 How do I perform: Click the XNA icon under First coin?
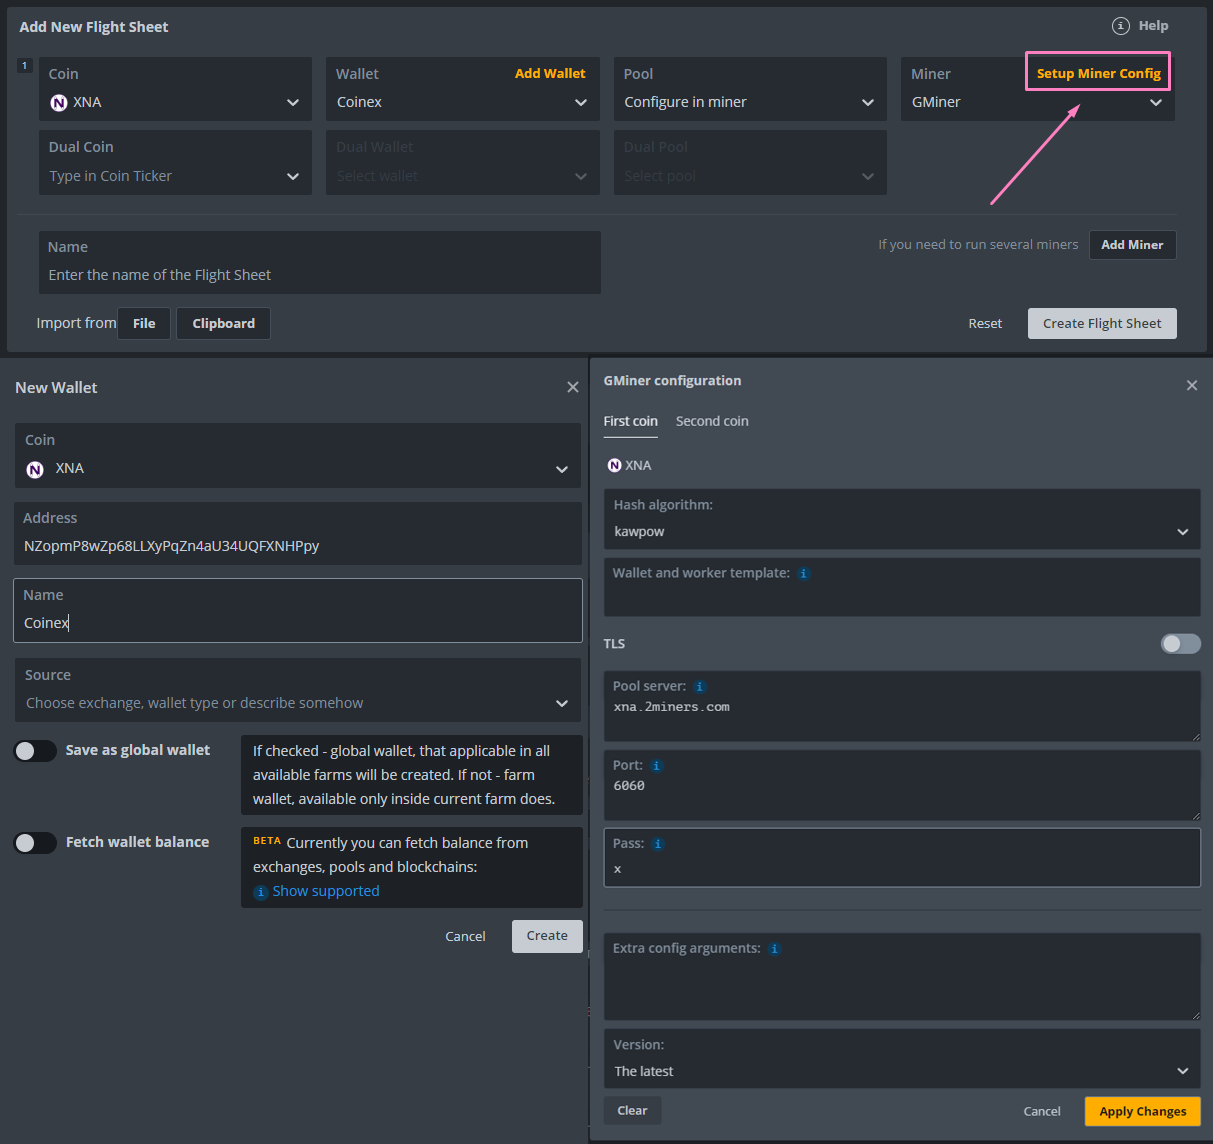612,465
